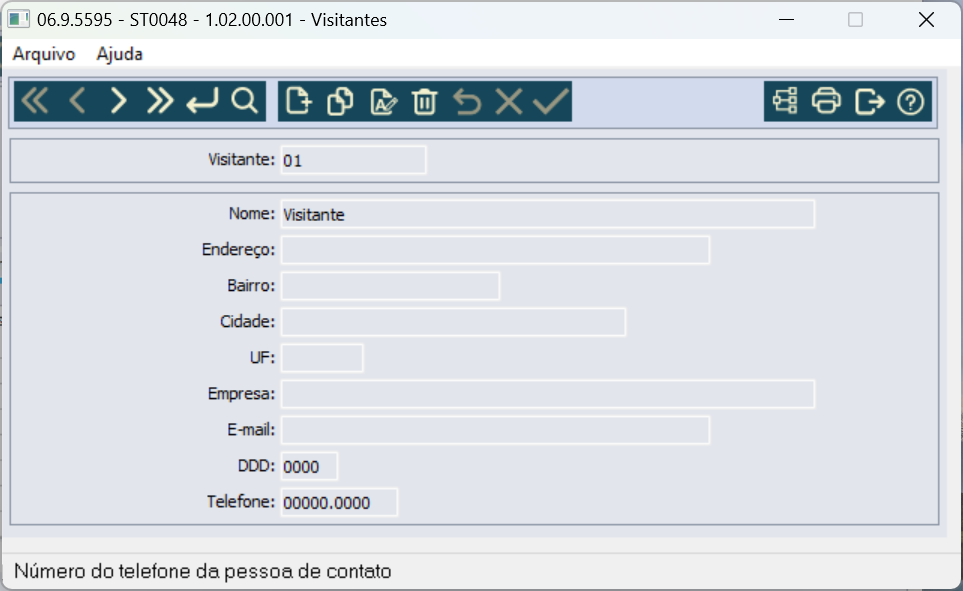The height and width of the screenshot is (591, 963).
Task: Click the Cidade input field
Action: pos(453,322)
